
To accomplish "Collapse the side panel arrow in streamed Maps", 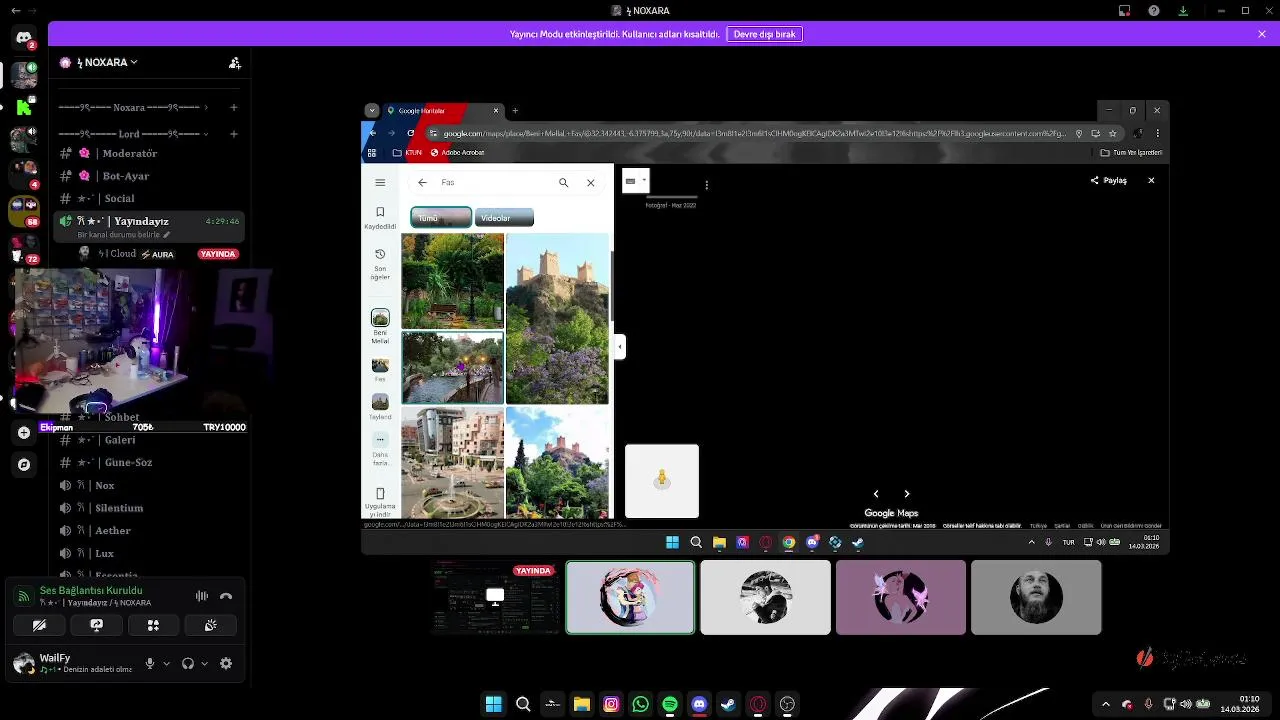I will tap(619, 347).
